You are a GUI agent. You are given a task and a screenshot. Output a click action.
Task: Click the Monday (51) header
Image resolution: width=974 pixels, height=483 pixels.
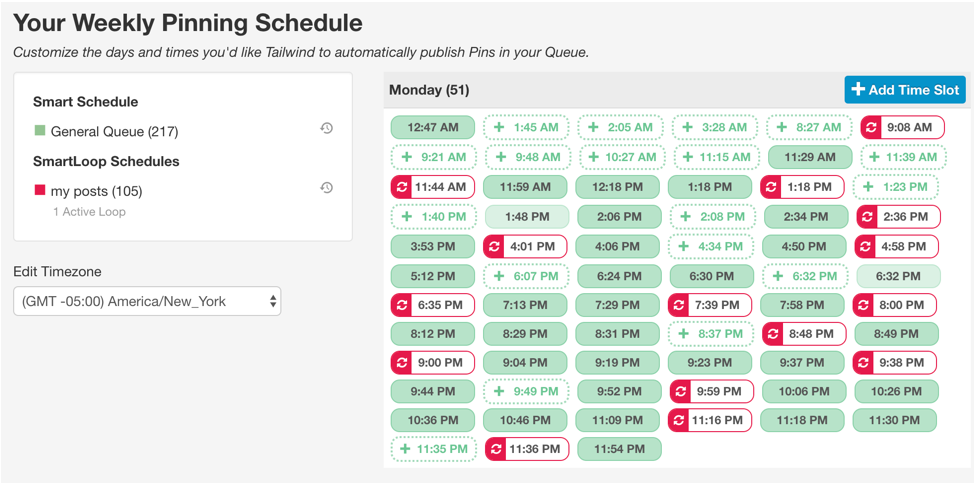coord(429,90)
